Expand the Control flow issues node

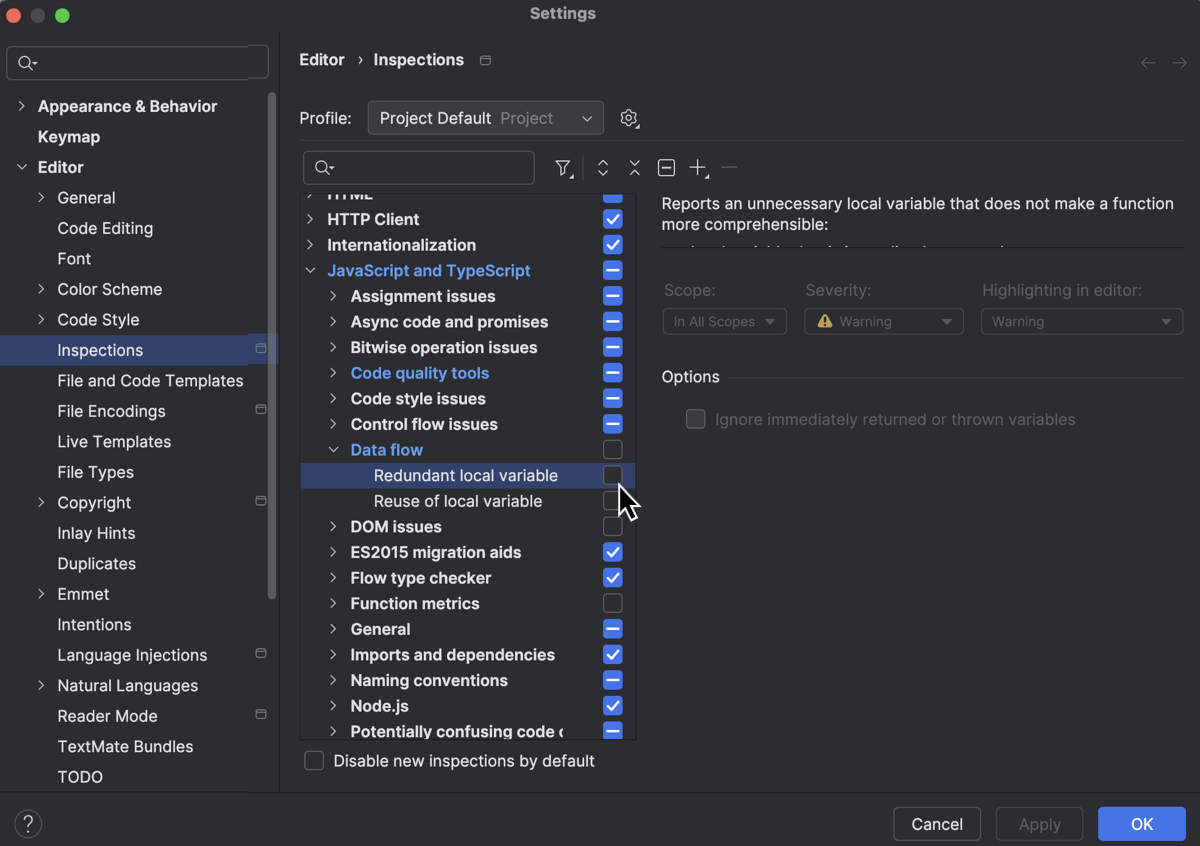point(333,424)
